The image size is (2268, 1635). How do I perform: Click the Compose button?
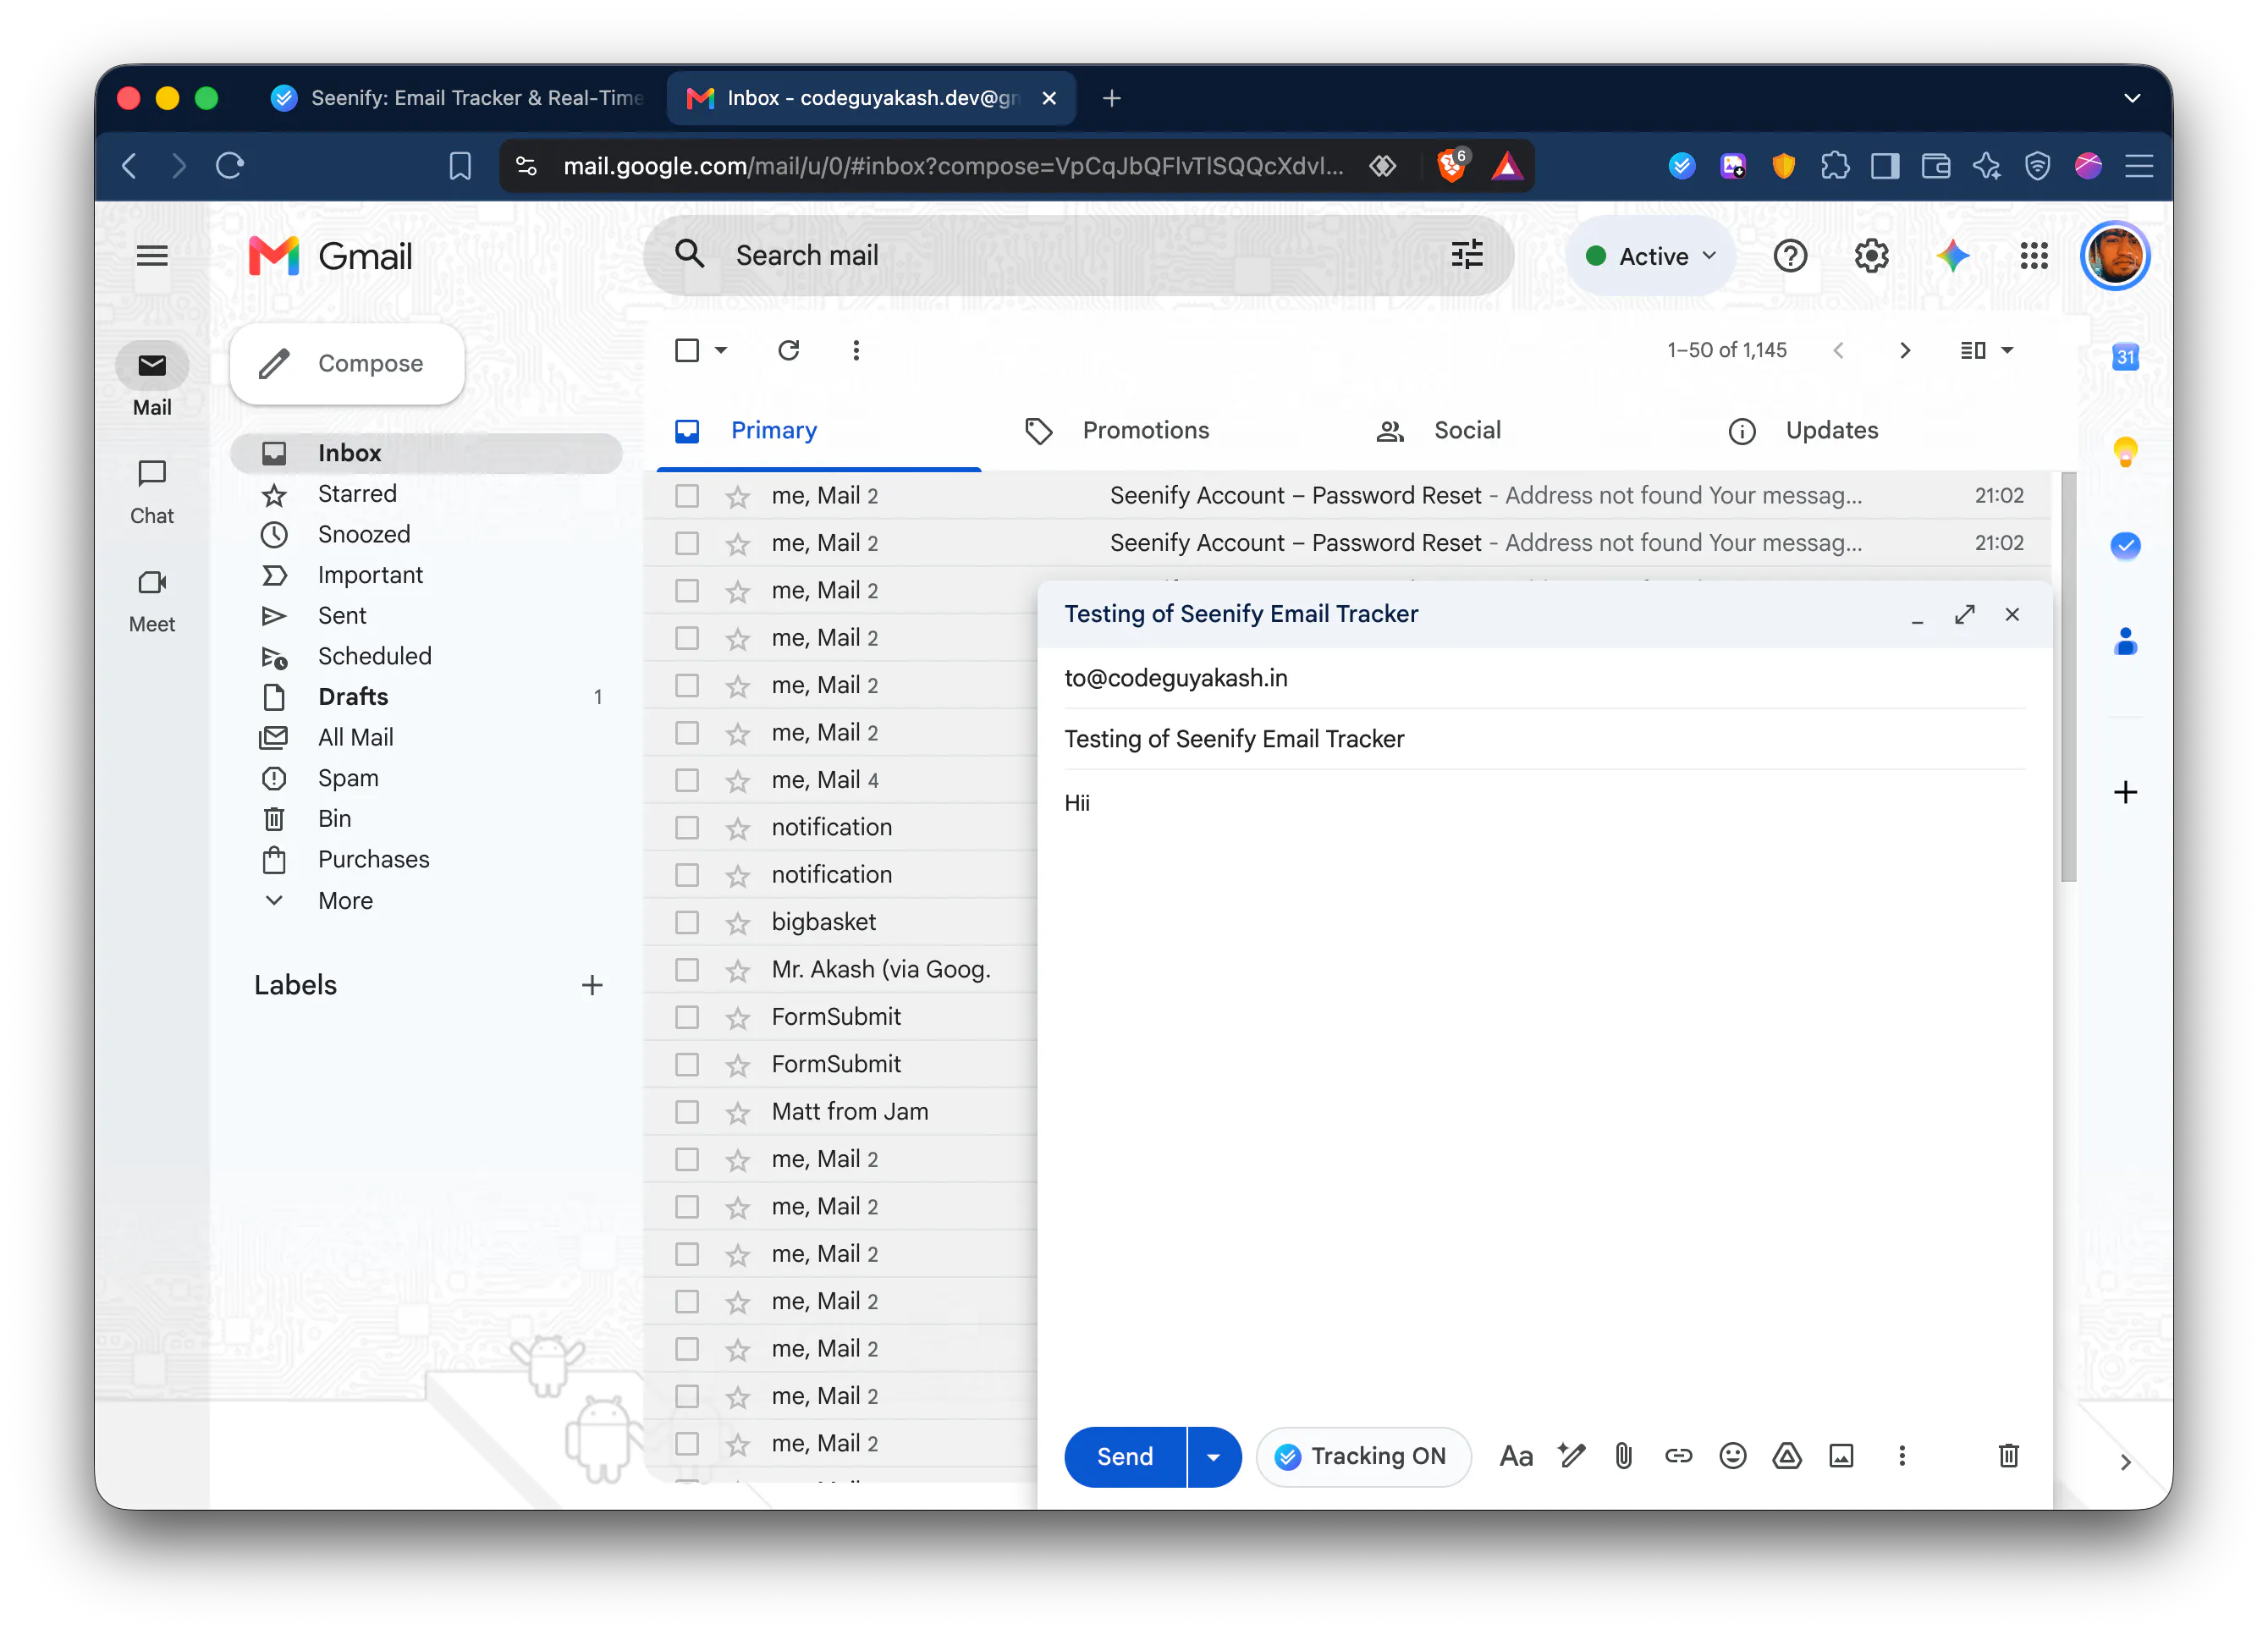tap(347, 363)
